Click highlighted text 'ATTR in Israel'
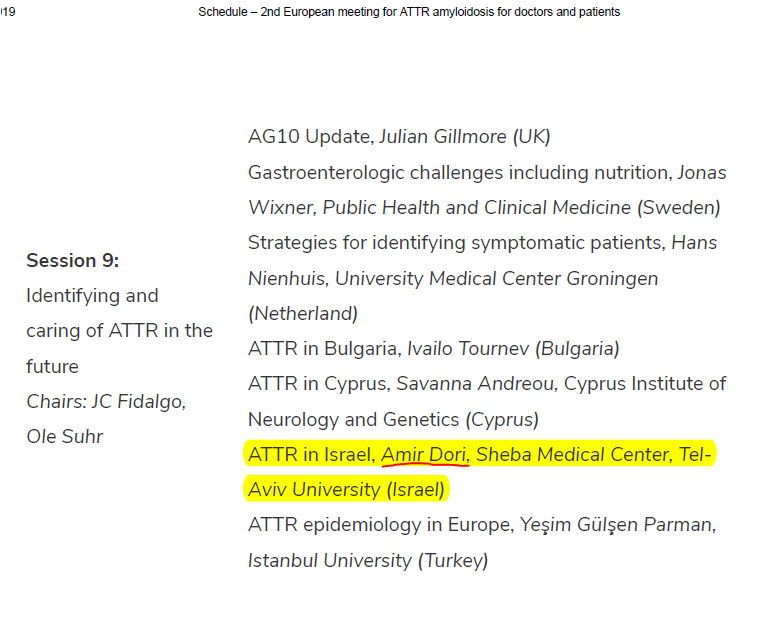Screen dimensions: 771x617 [x=310, y=456]
